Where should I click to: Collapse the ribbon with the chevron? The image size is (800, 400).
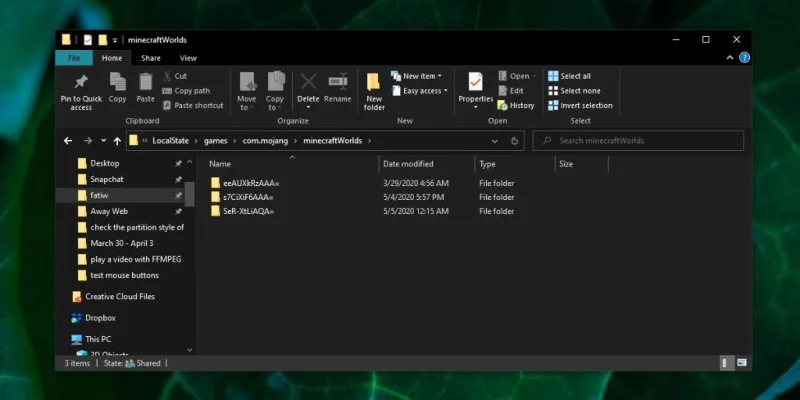pyautogui.click(x=730, y=58)
